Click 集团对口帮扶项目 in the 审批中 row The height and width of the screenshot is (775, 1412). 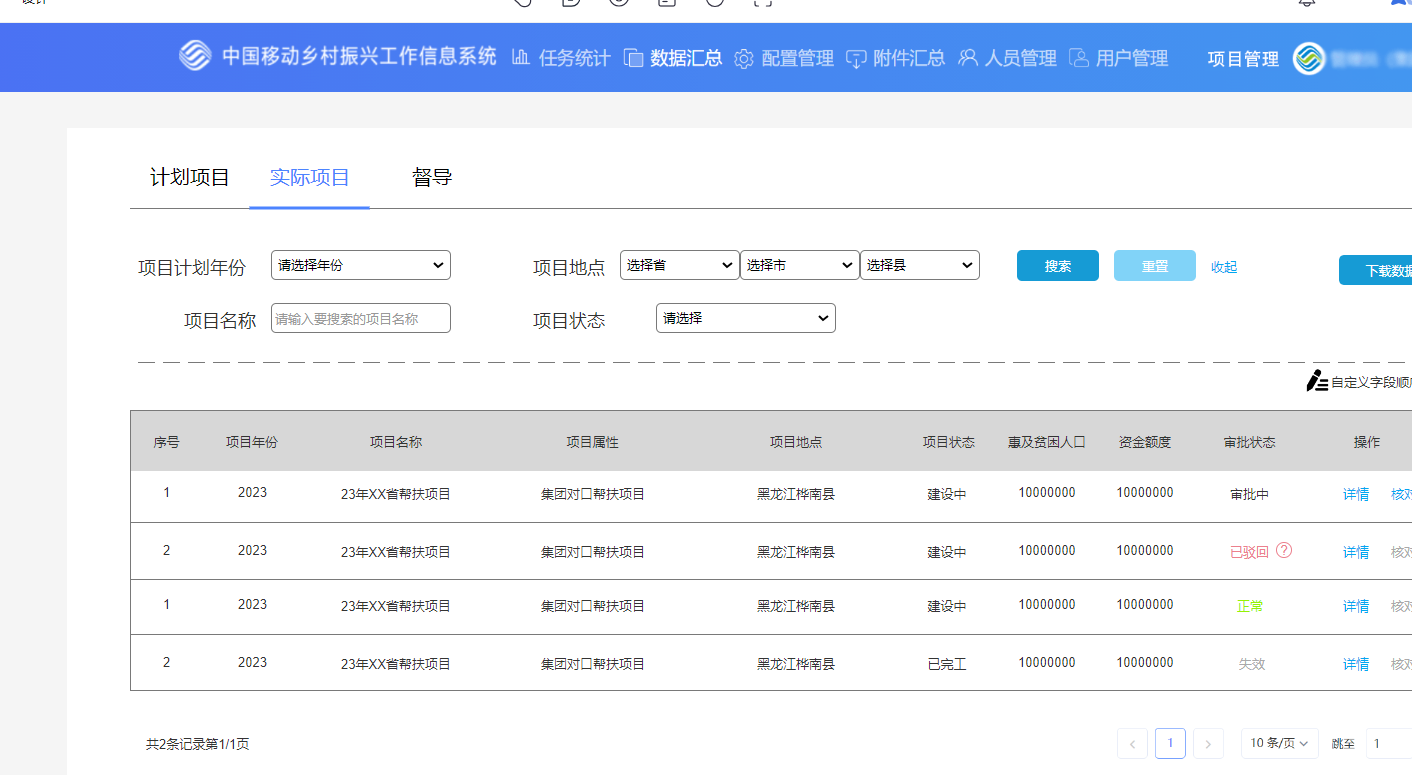[x=593, y=494]
